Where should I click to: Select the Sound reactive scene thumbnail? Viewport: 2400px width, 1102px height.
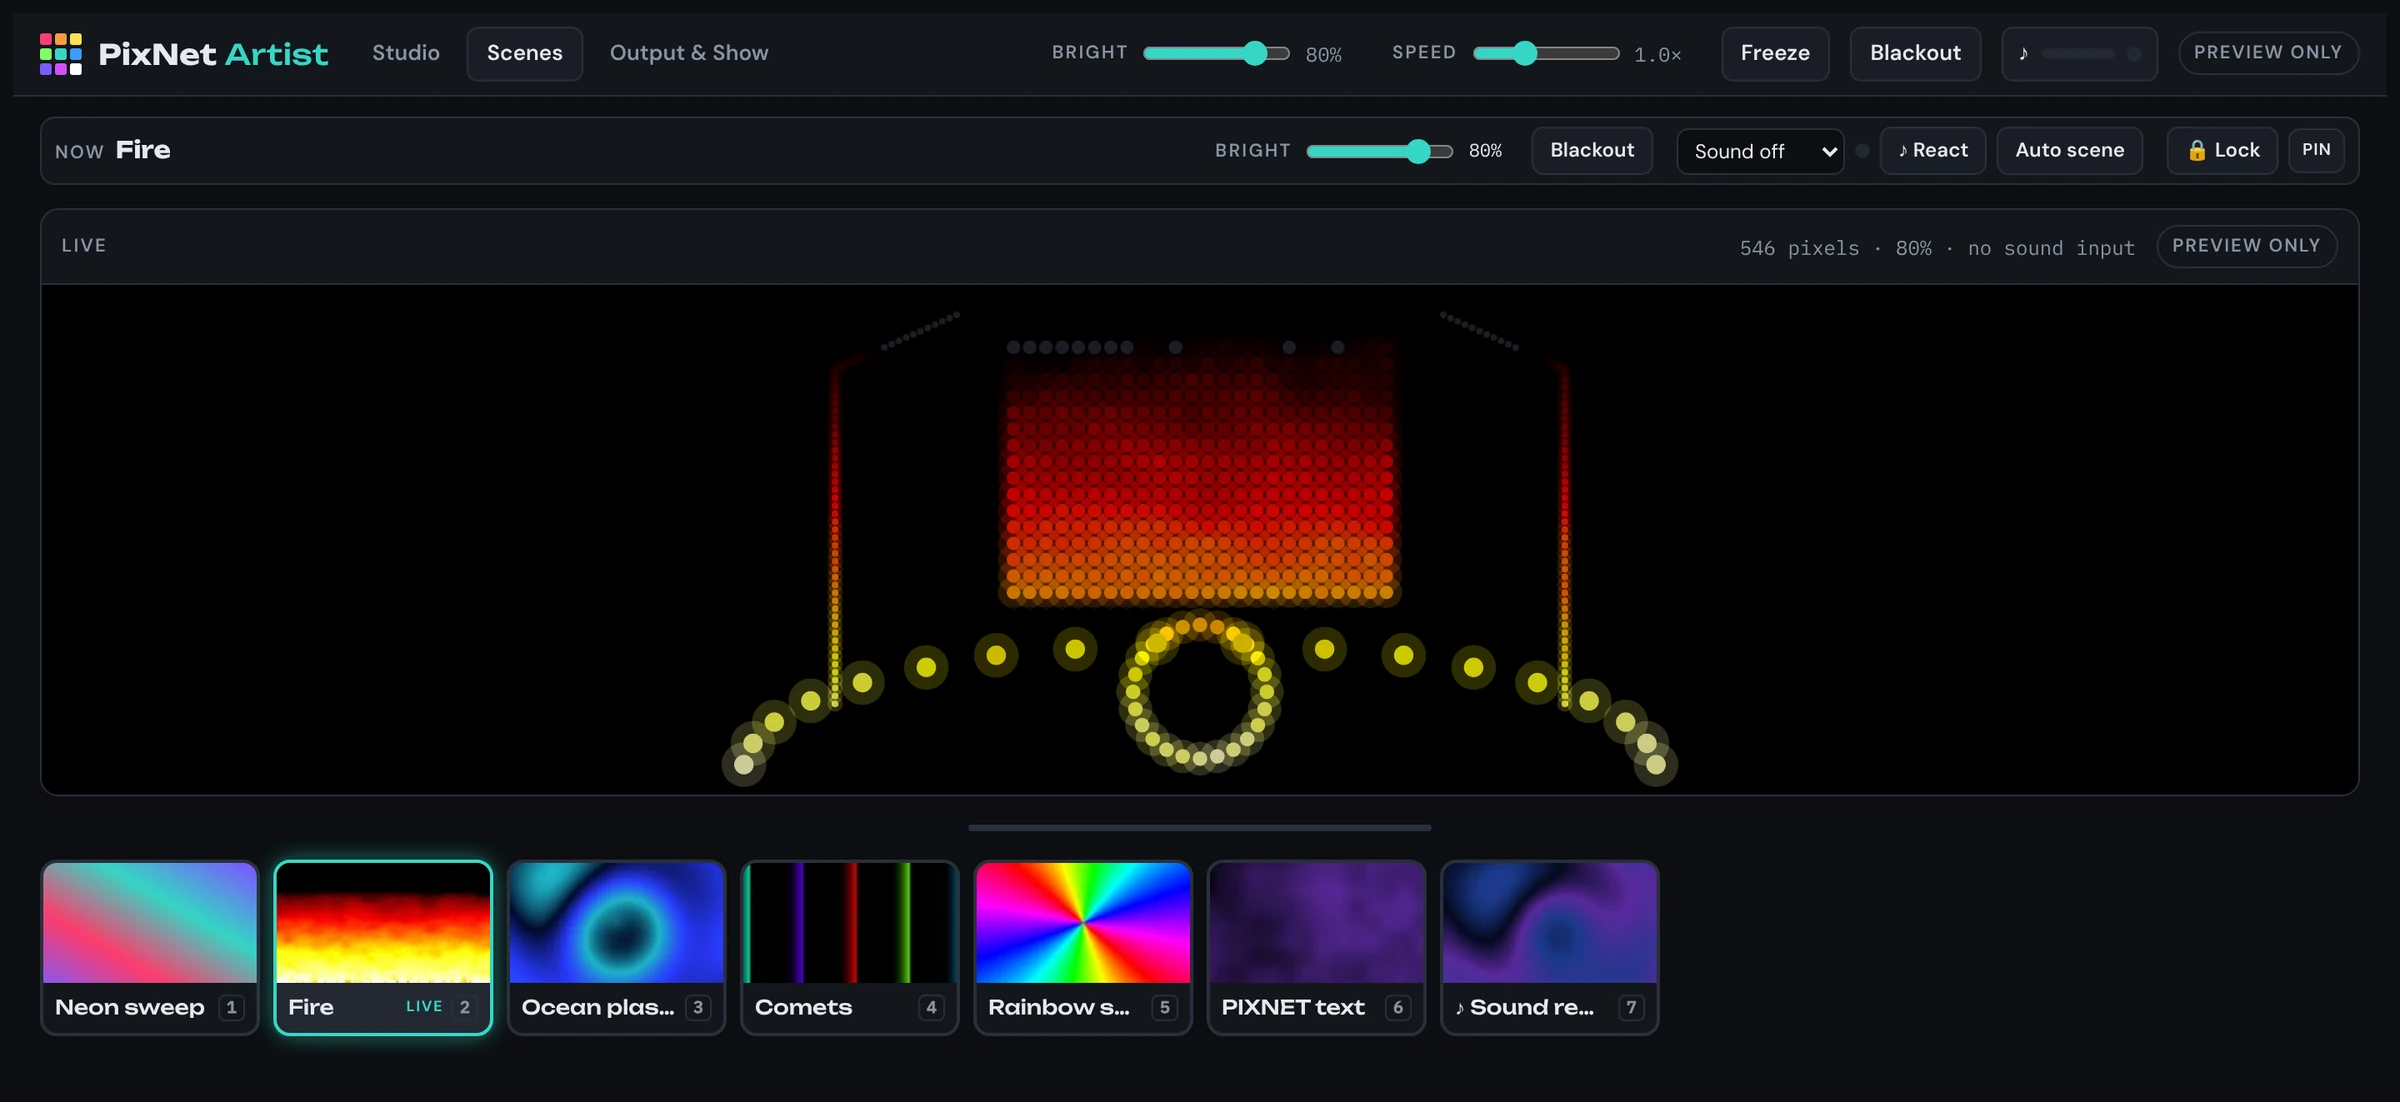coord(1549,947)
